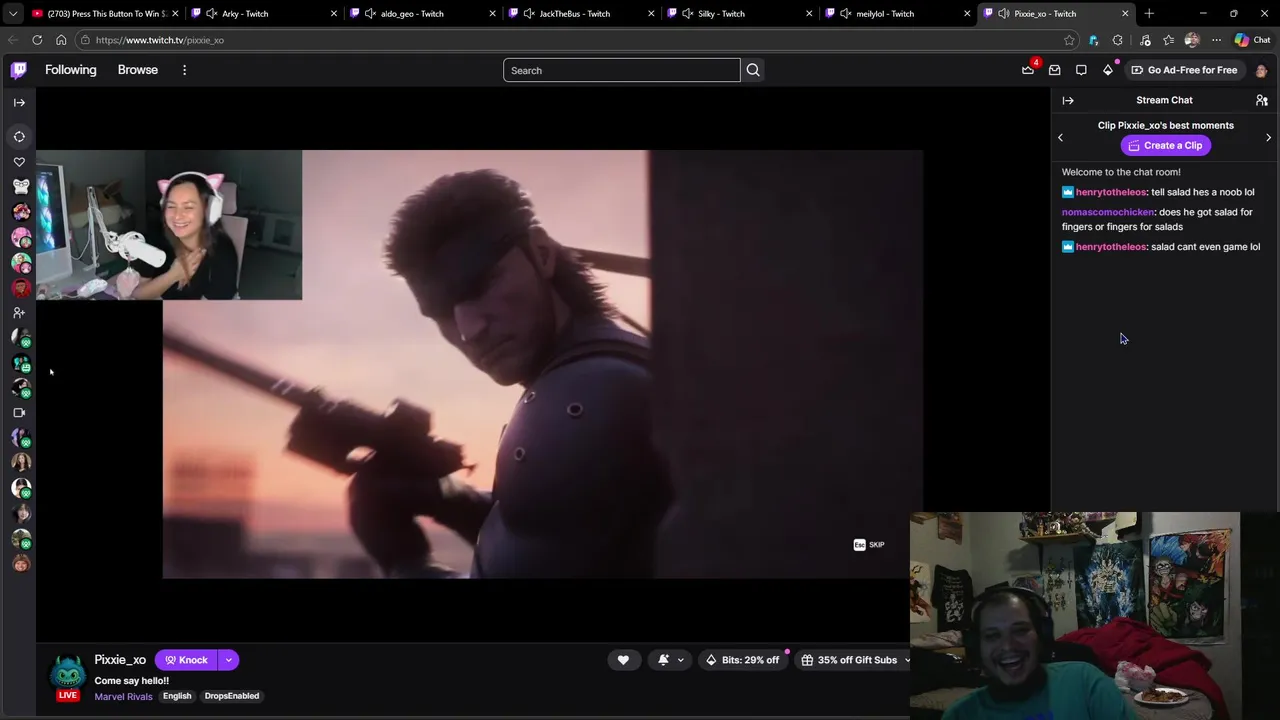Open the whispers speech bubble icon
Screen dimensions: 1280x720
coord(1081,70)
